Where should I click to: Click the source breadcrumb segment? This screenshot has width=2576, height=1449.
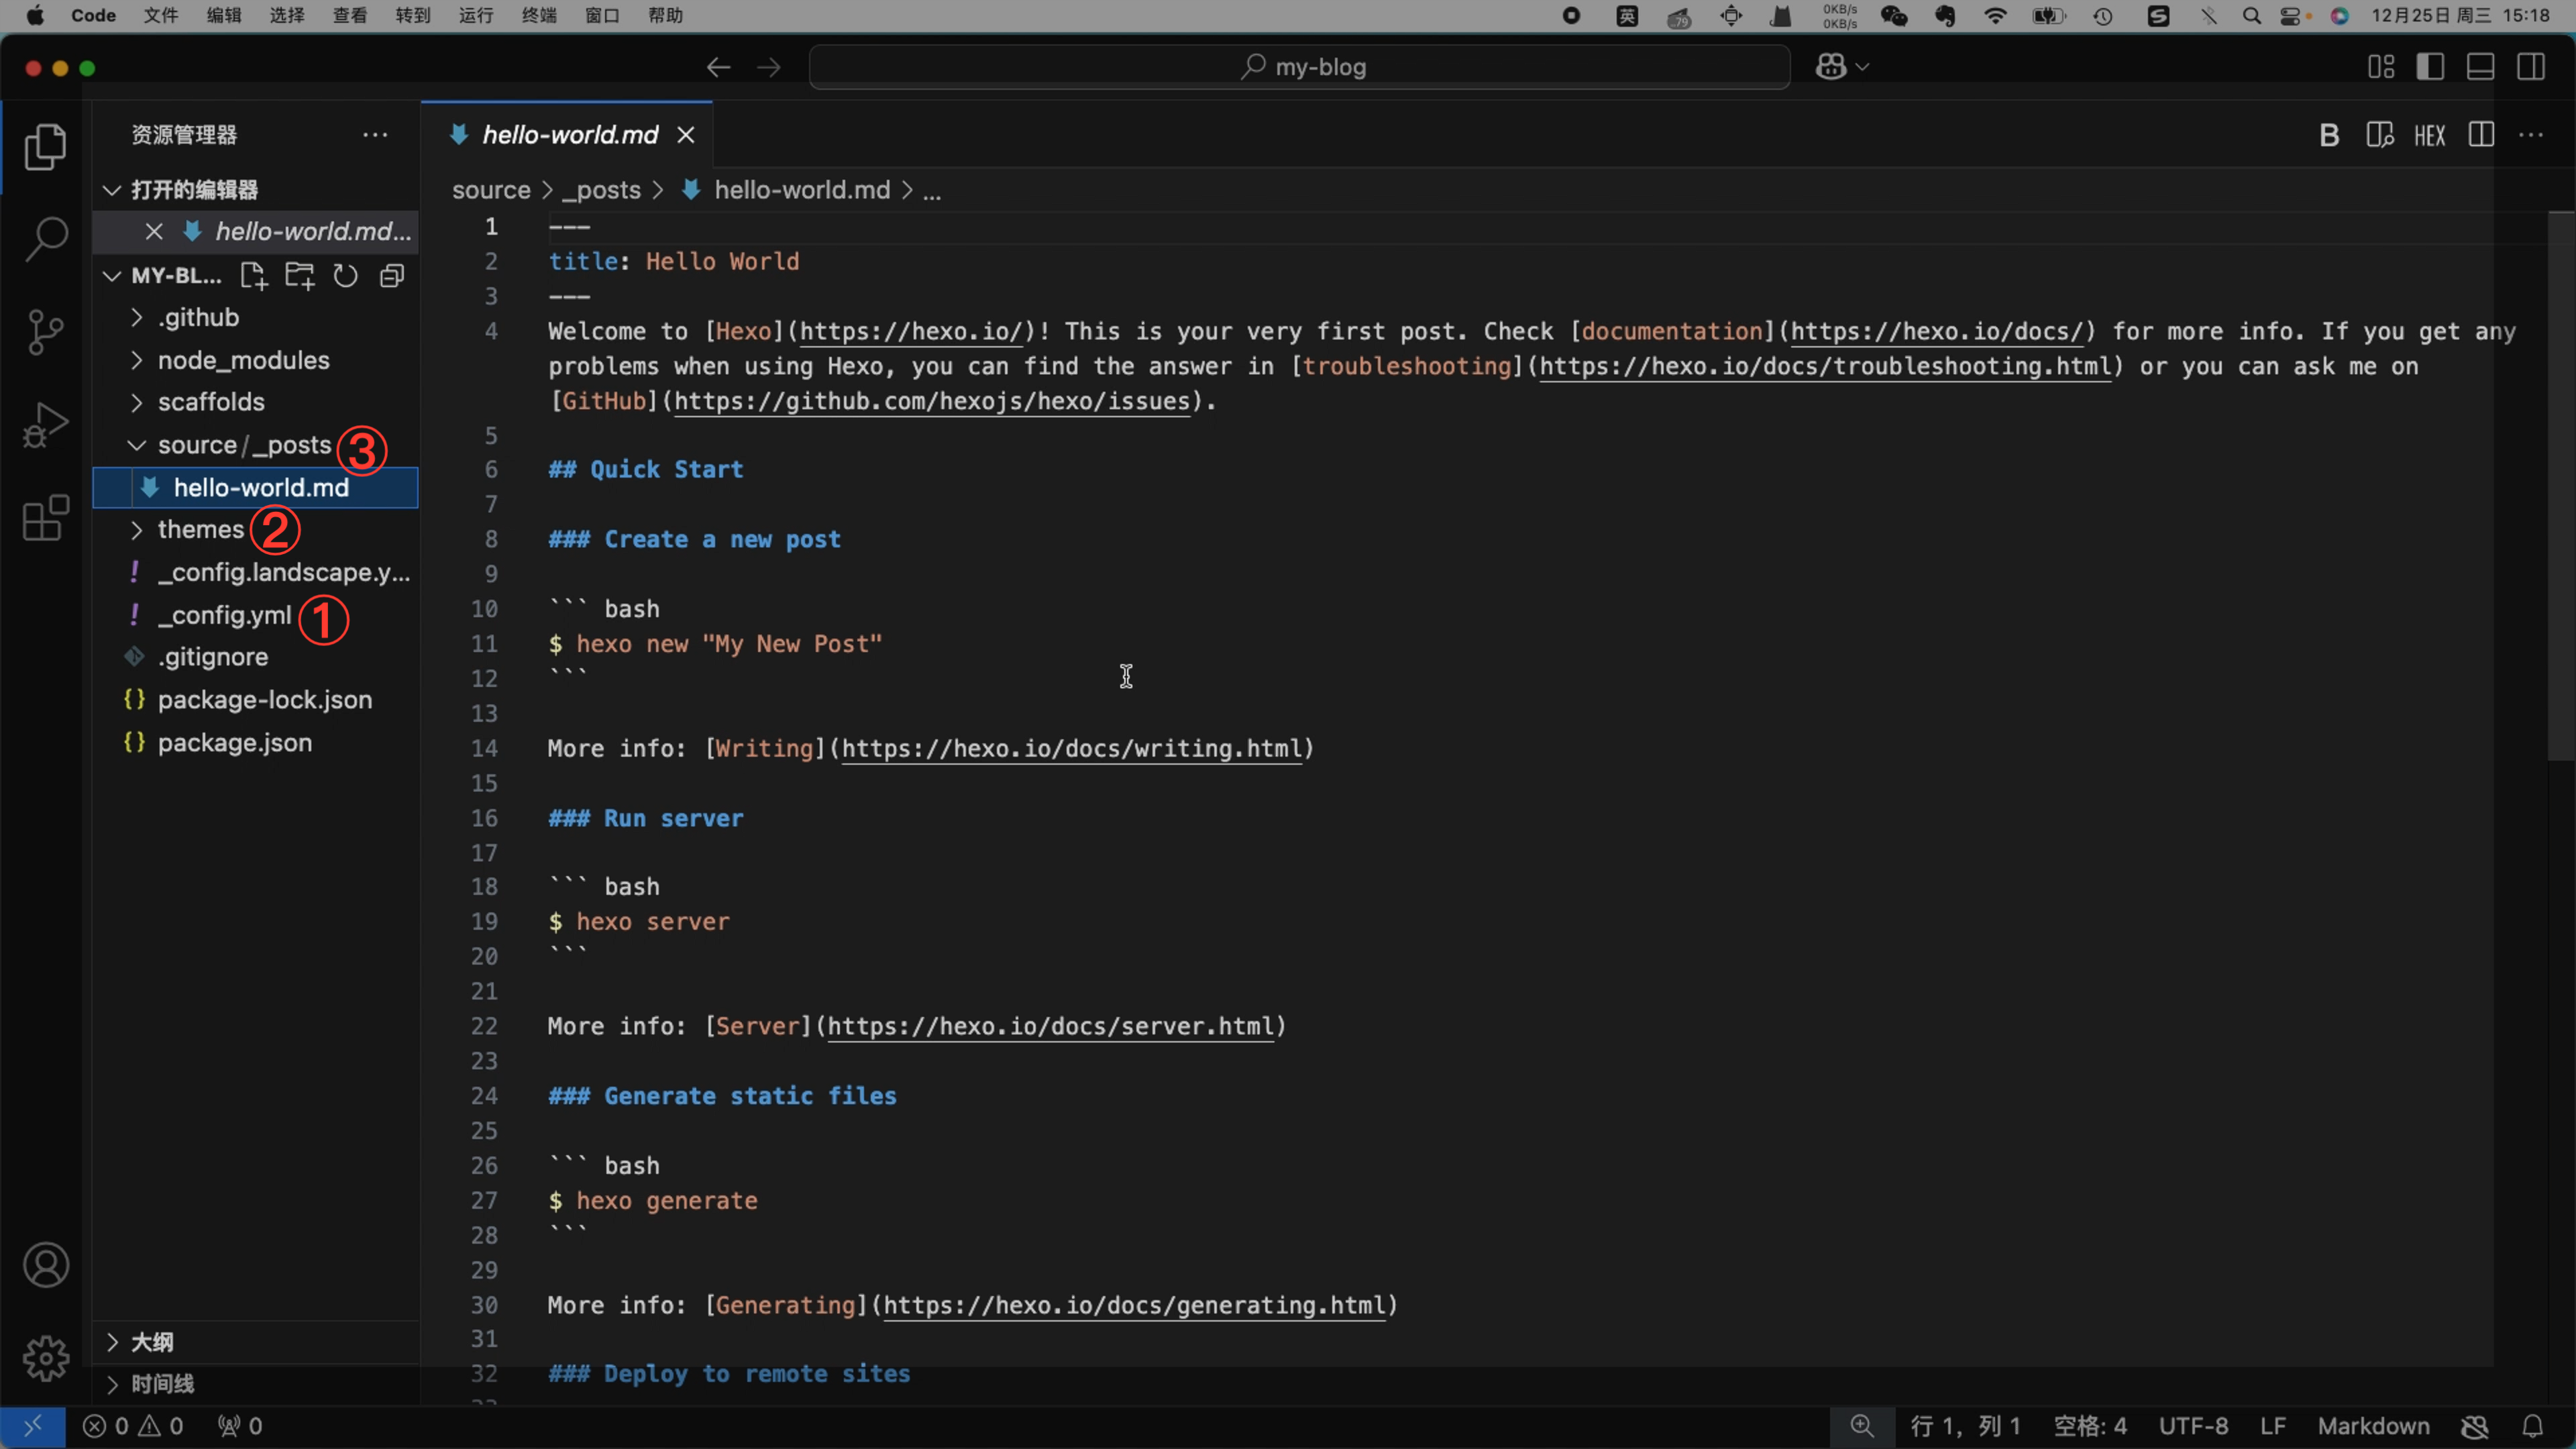point(491,190)
